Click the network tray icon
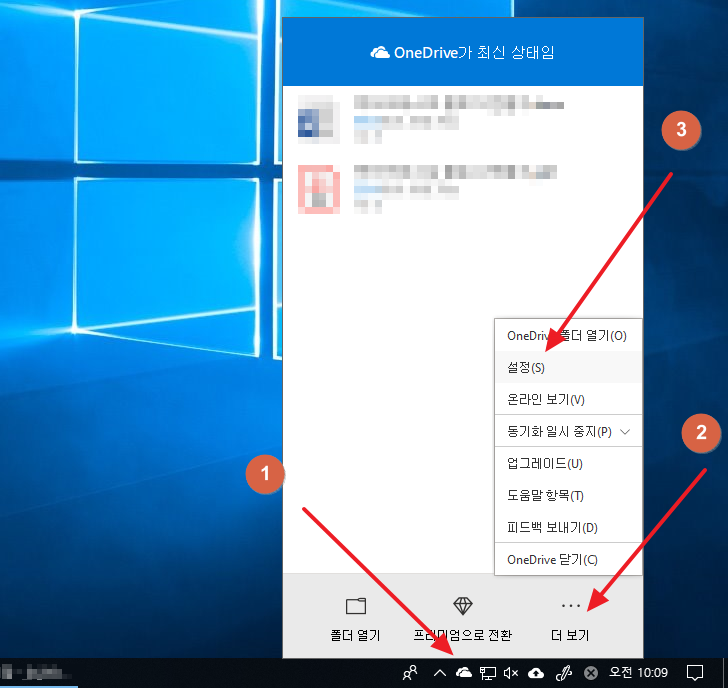 pyautogui.click(x=488, y=673)
